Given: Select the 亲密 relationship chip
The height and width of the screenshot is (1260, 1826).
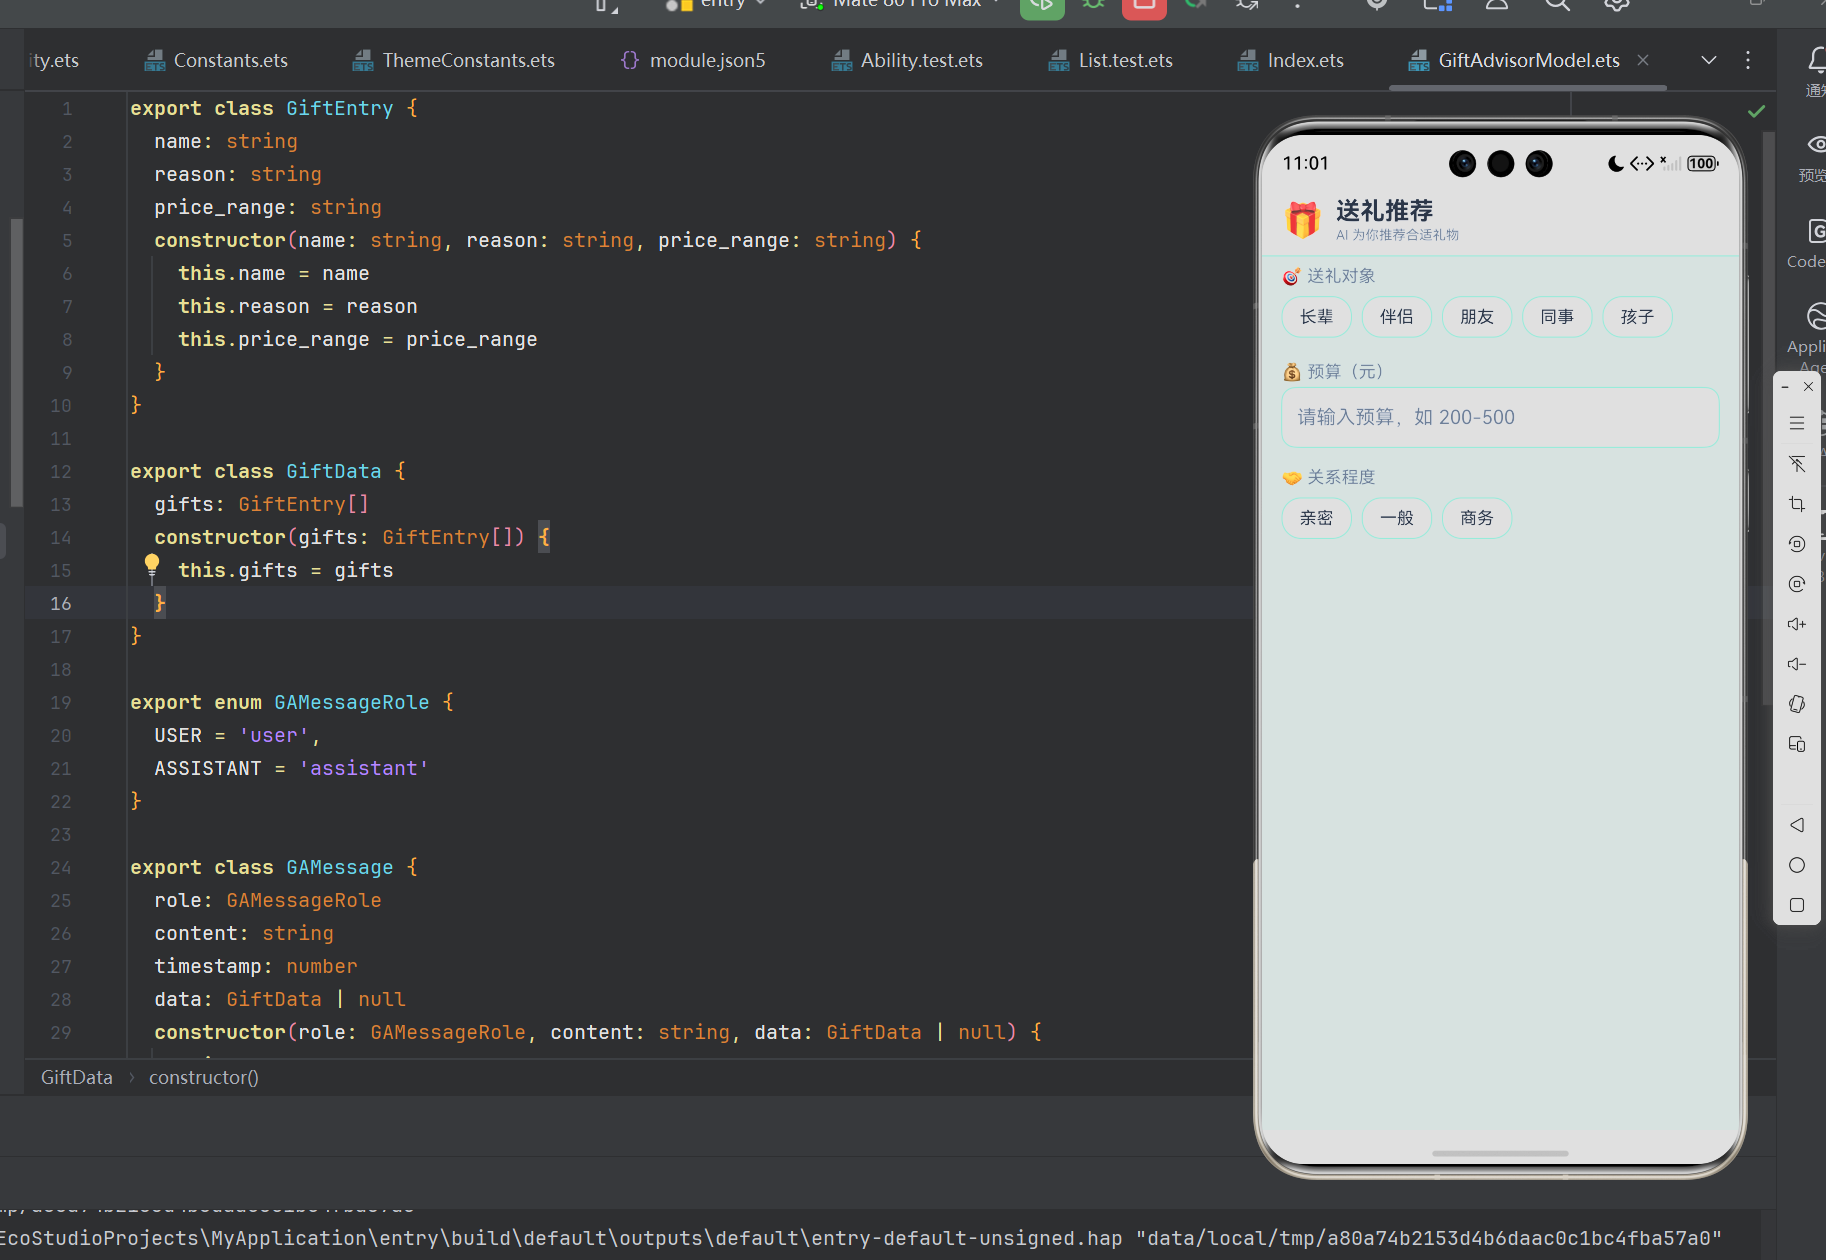Looking at the screenshot, I should pyautogui.click(x=1316, y=518).
